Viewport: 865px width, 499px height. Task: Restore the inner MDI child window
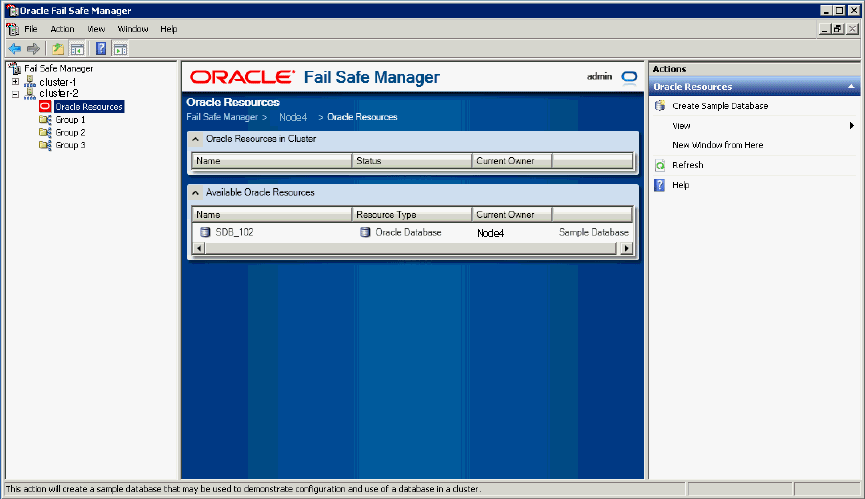tap(838, 29)
